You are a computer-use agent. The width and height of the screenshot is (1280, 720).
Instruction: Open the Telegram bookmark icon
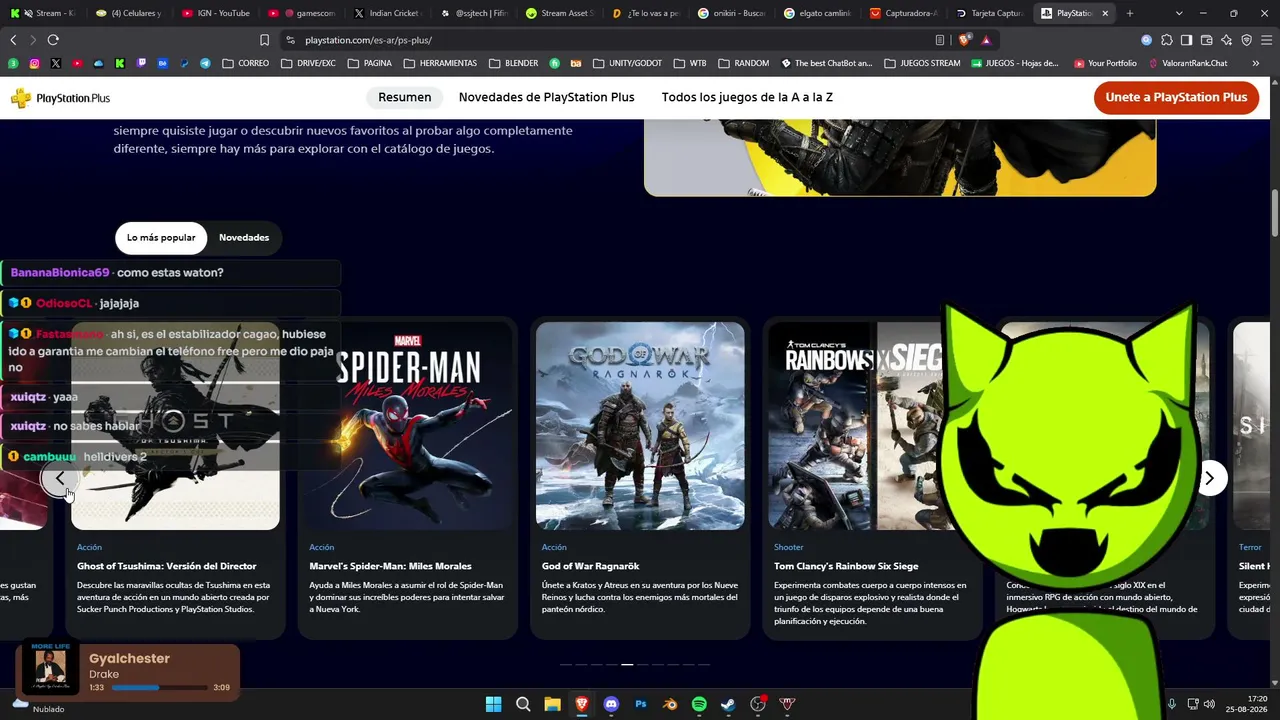coord(205,63)
